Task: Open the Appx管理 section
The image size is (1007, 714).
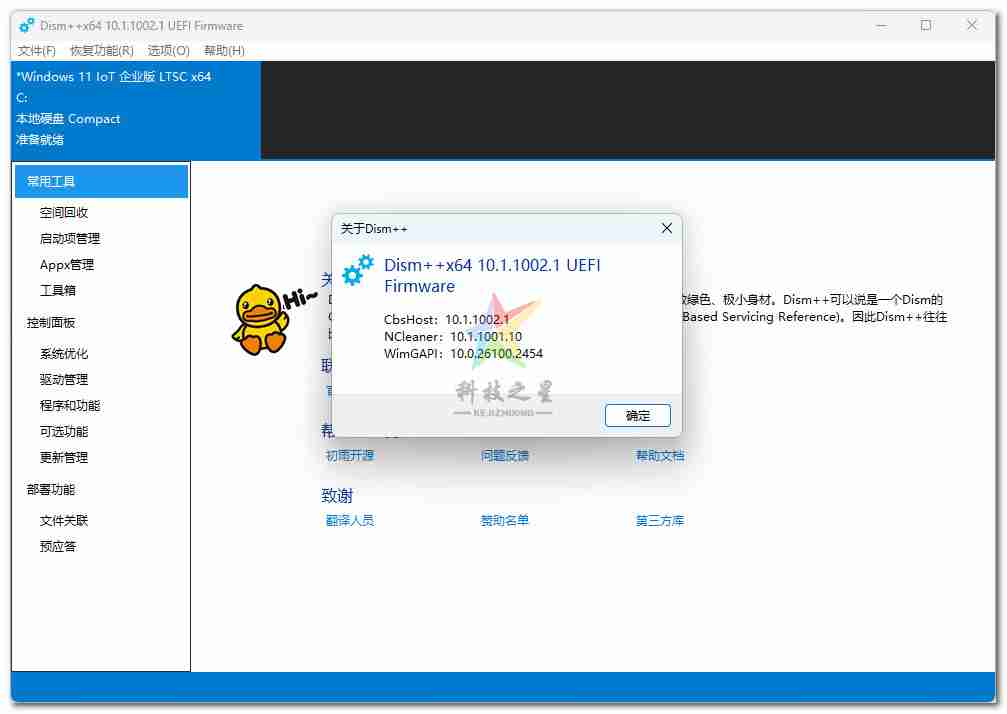Action: [66, 264]
